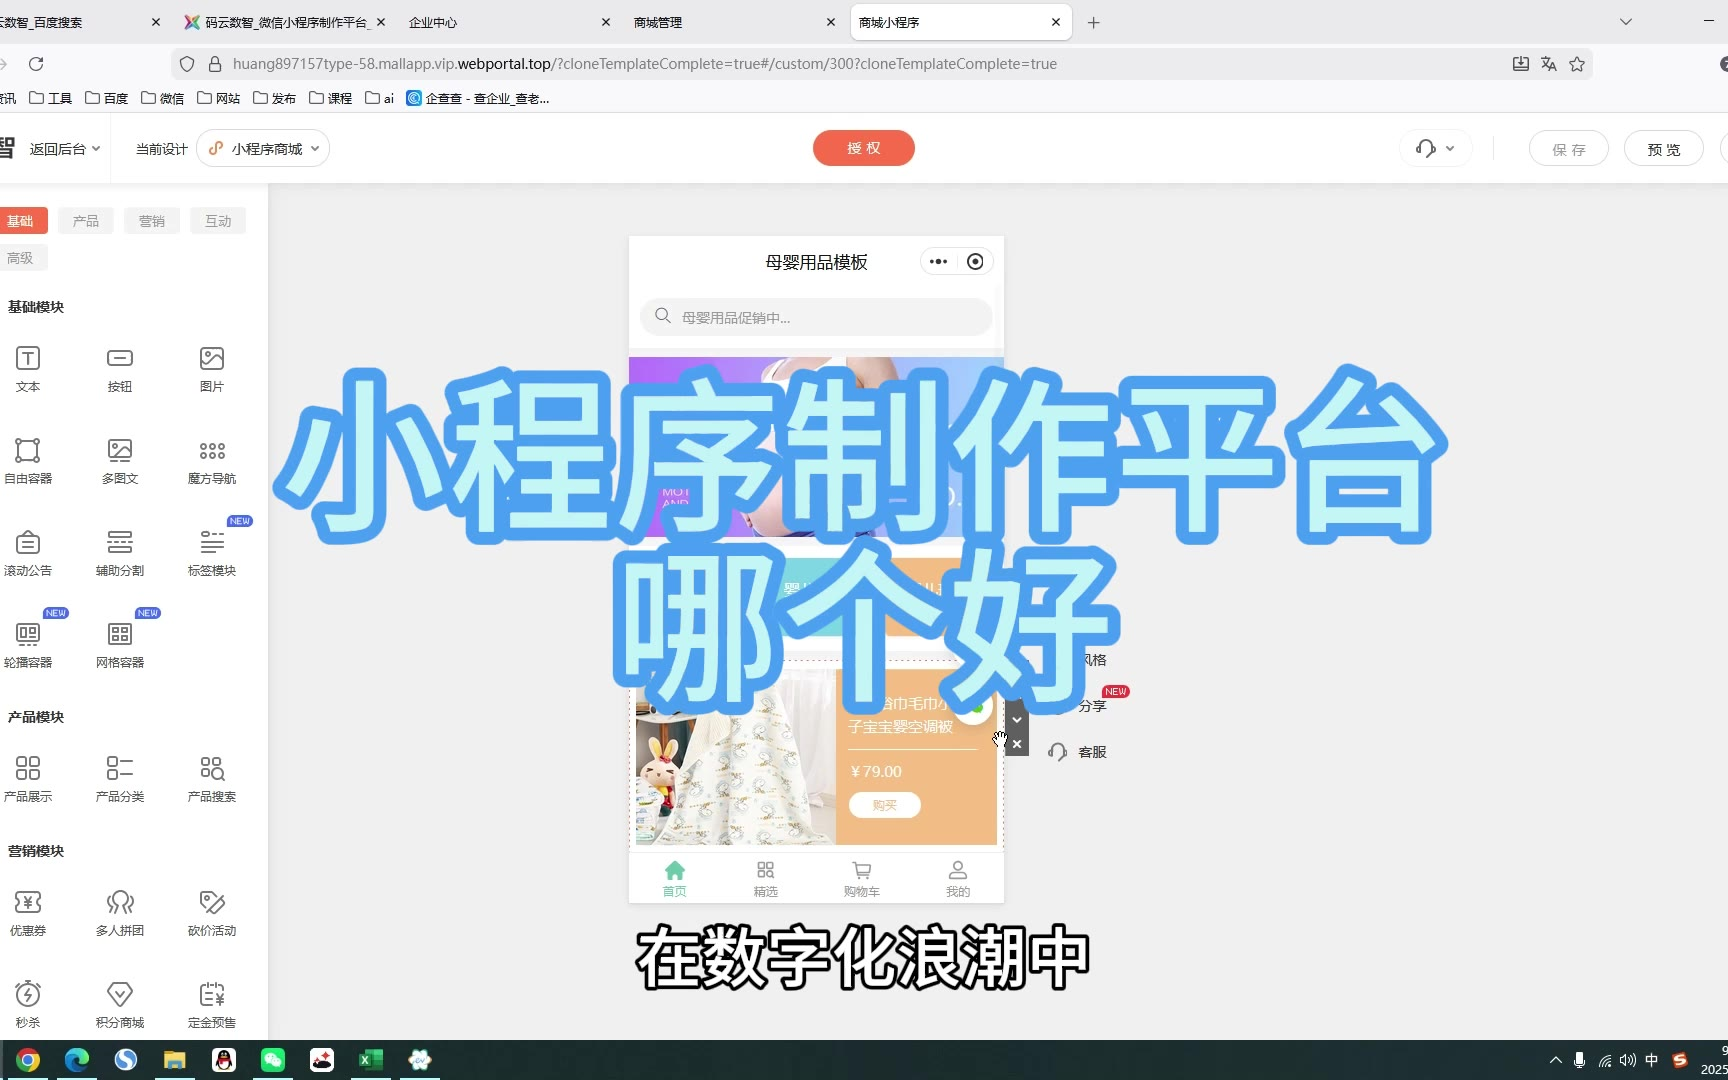This screenshot has width=1728, height=1080.
Task: Open the 小程序商城 design dropdown
Action: pos(264,149)
